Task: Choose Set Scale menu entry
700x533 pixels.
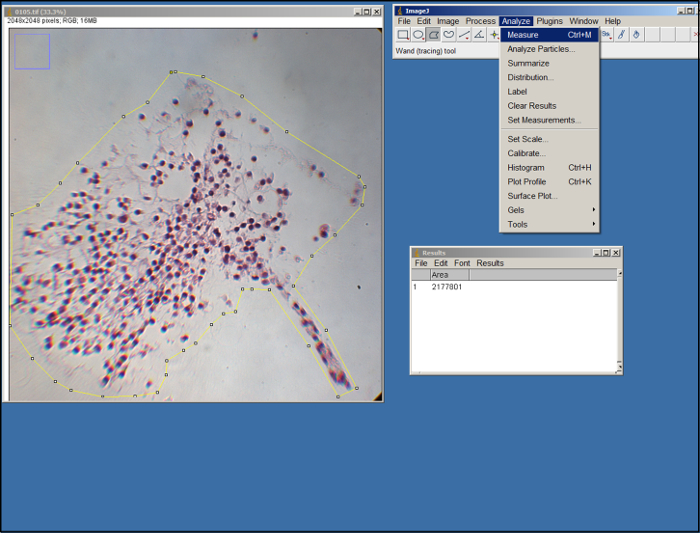Action: tap(527, 139)
